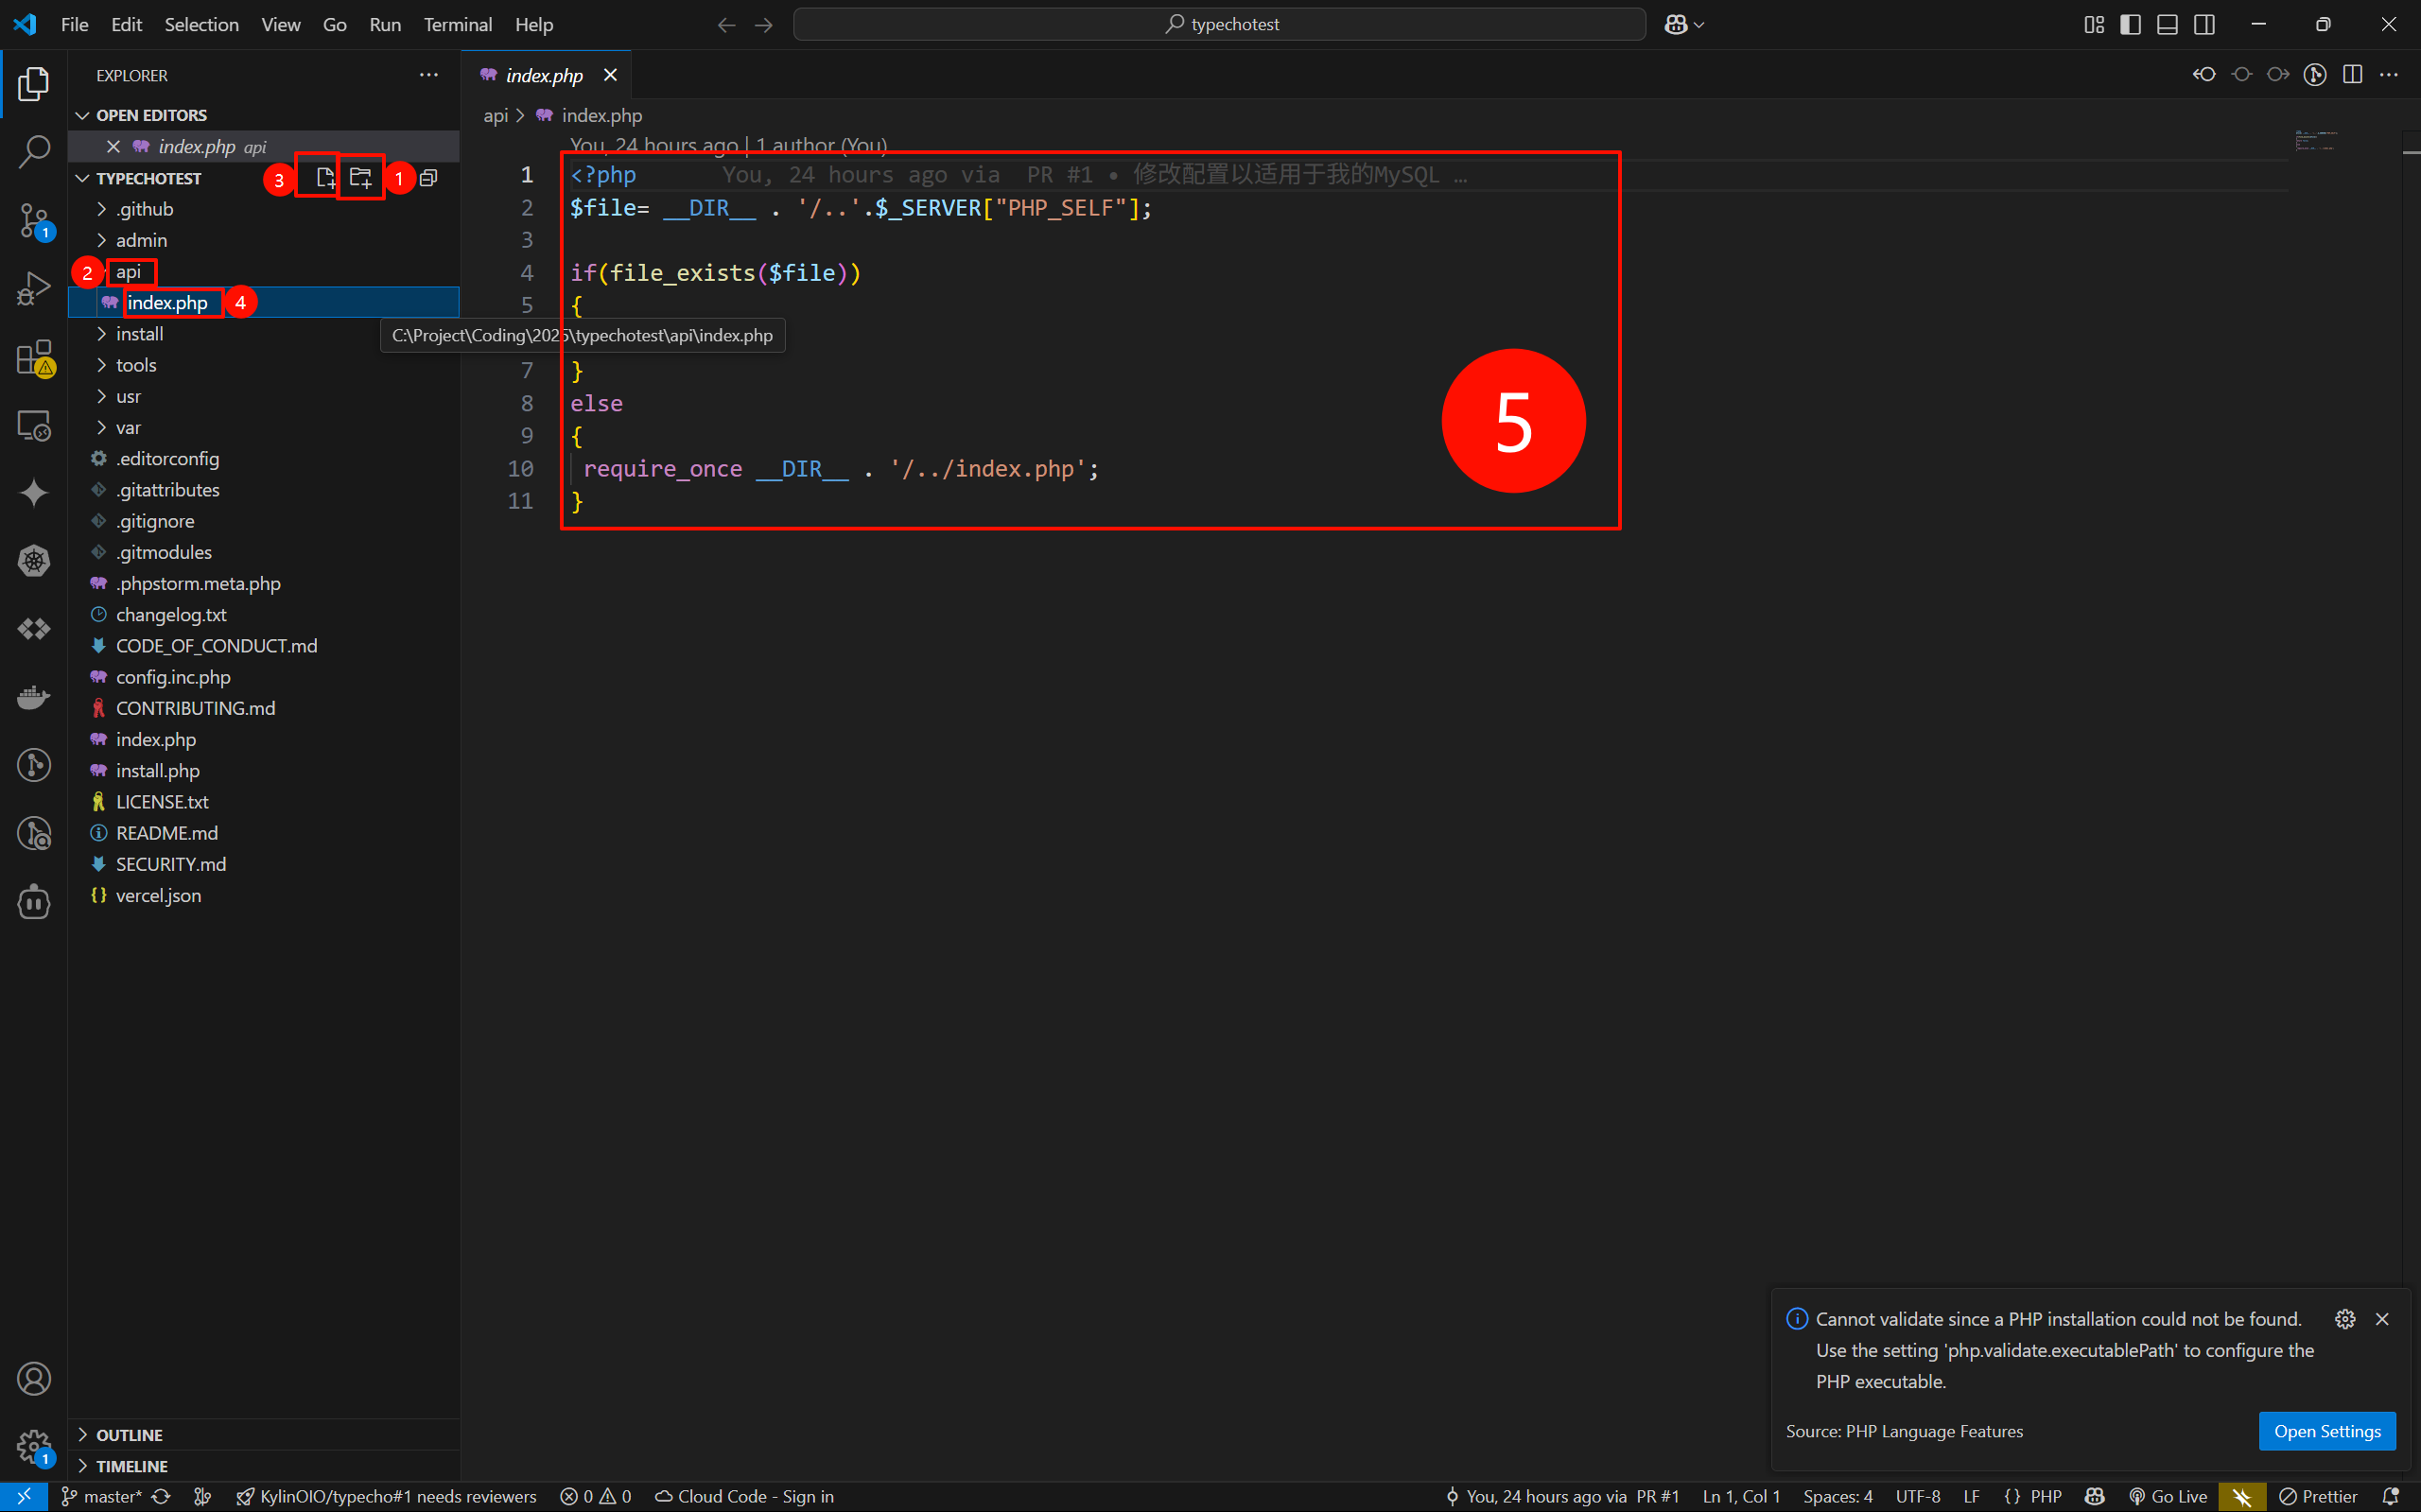2421x1512 pixels.
Task: Open the Selection menu
Action: point(201,25)
